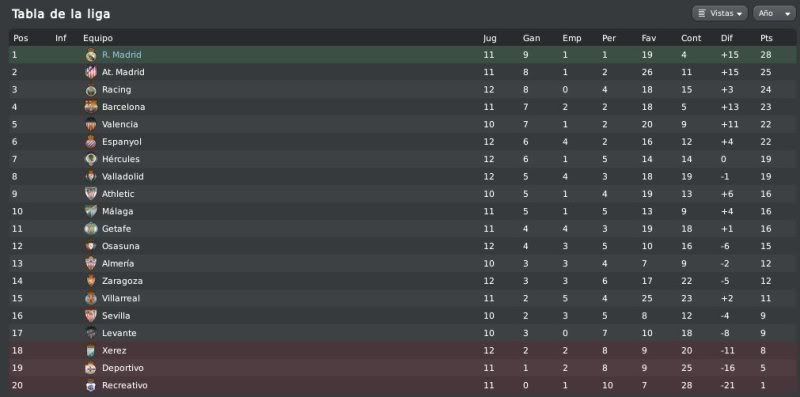800x397 pixels.
Task: Open the Málaga team link
Action: (x=117, y=211)
